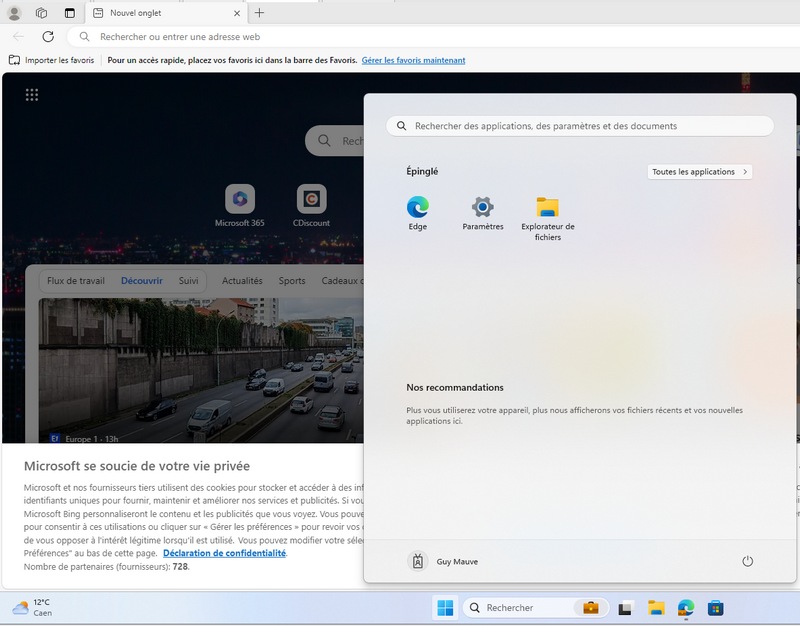Select the Nouvel onglet tab

167,13
